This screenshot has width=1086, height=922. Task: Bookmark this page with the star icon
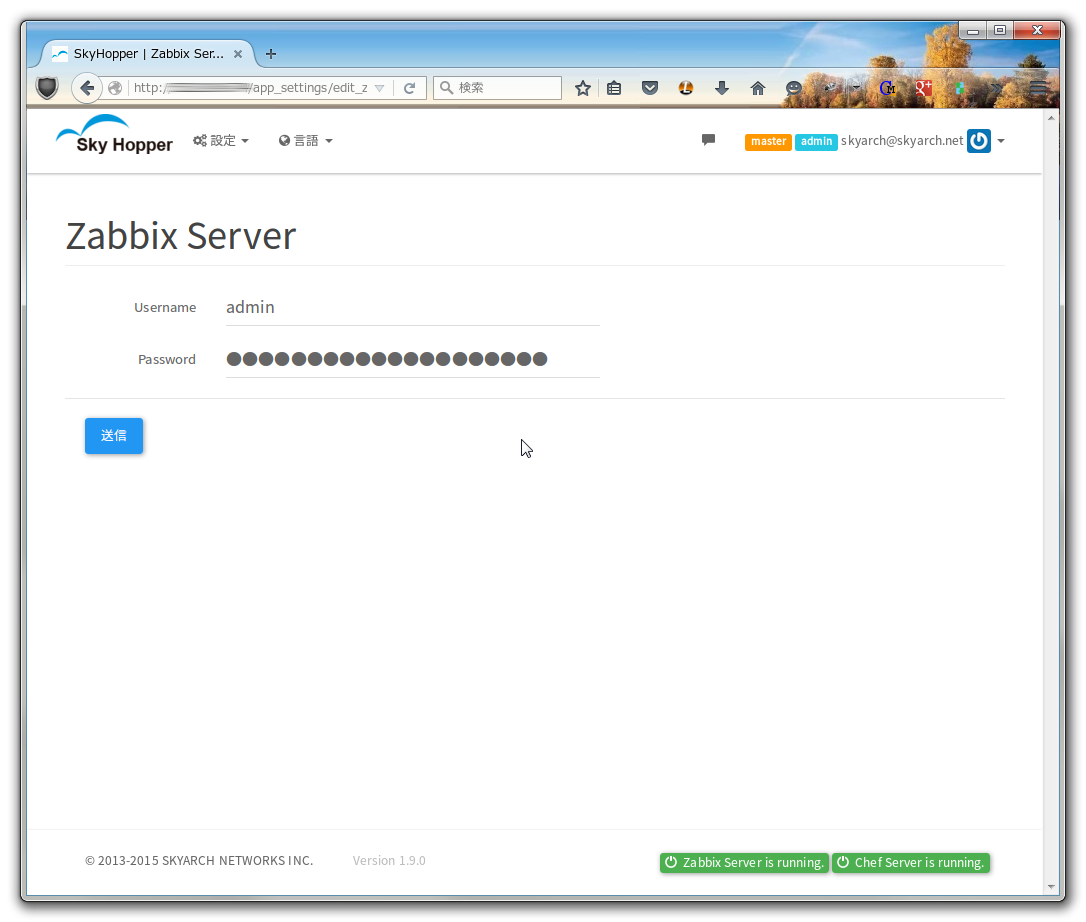[x=582, y=88]
